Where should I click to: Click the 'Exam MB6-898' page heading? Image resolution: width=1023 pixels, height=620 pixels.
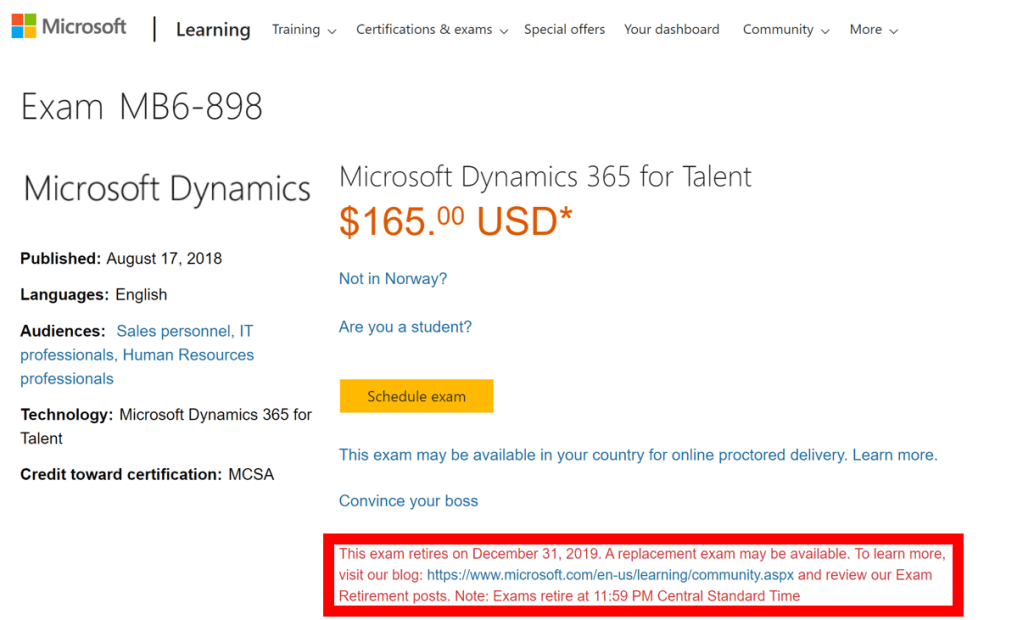coord(142,107)
